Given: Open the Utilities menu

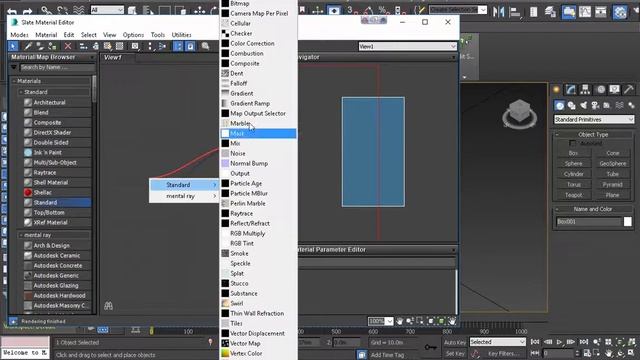Looking at the screenshot, I should [181, 35].
